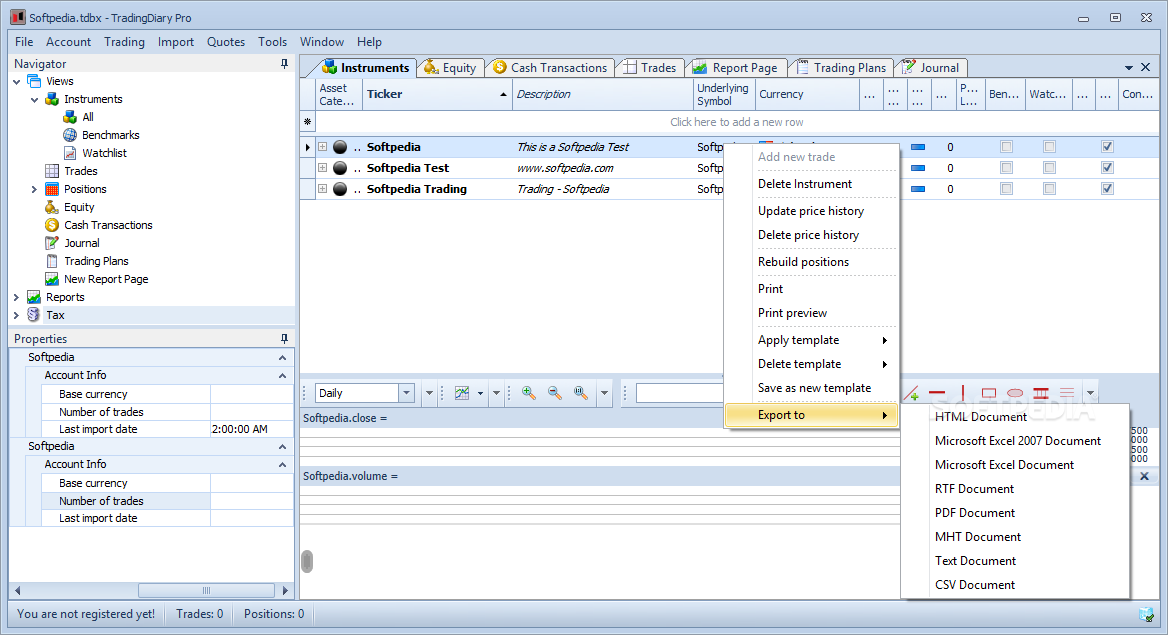Sort by the Ticker column header
Screen dimensions: 1168x635
(x=437, y=94)
